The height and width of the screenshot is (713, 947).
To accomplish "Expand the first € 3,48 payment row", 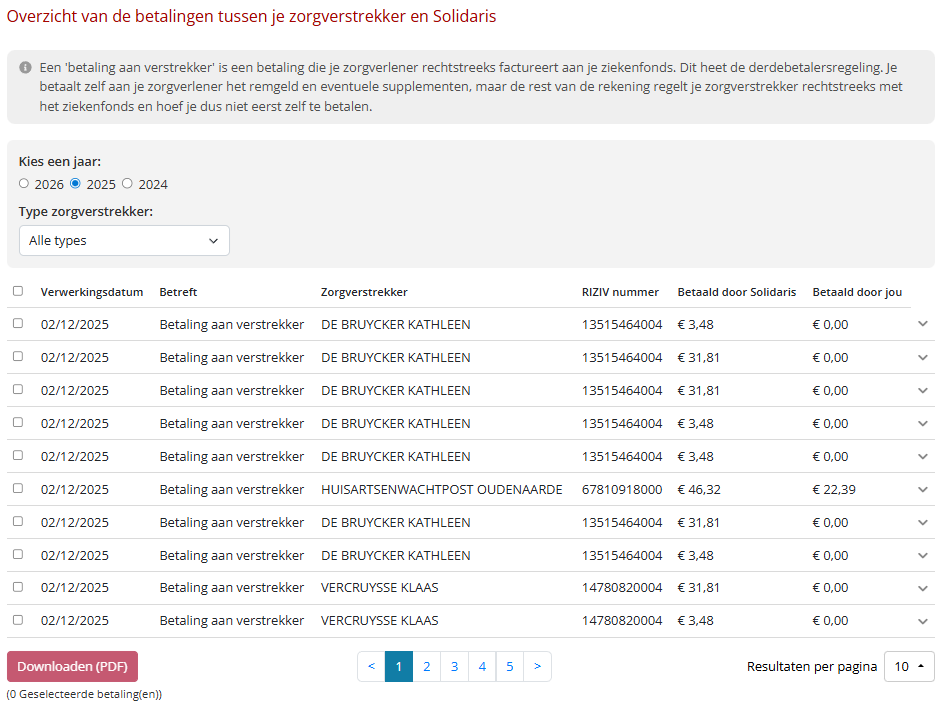I will tap(922, 324).
